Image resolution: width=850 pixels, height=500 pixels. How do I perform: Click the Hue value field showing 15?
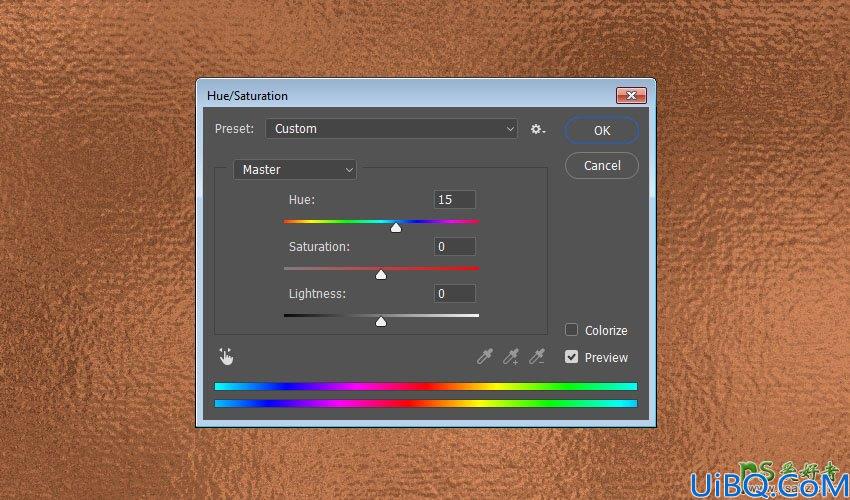coord(455,200)
